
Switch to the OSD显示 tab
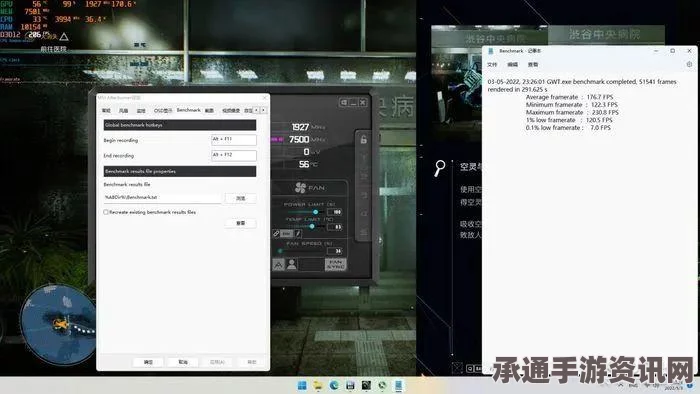pyautogui.click(x=163, y=111)
